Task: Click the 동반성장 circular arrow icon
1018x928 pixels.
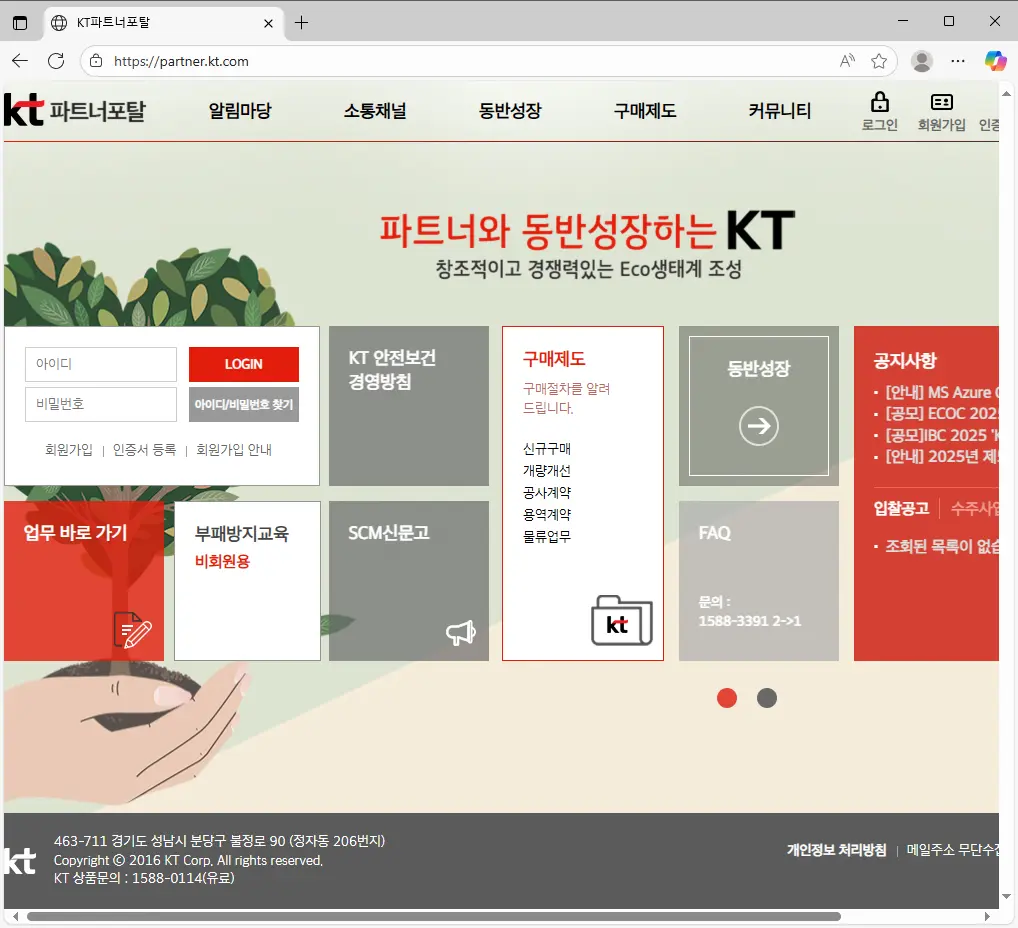Action: (758, 425)
